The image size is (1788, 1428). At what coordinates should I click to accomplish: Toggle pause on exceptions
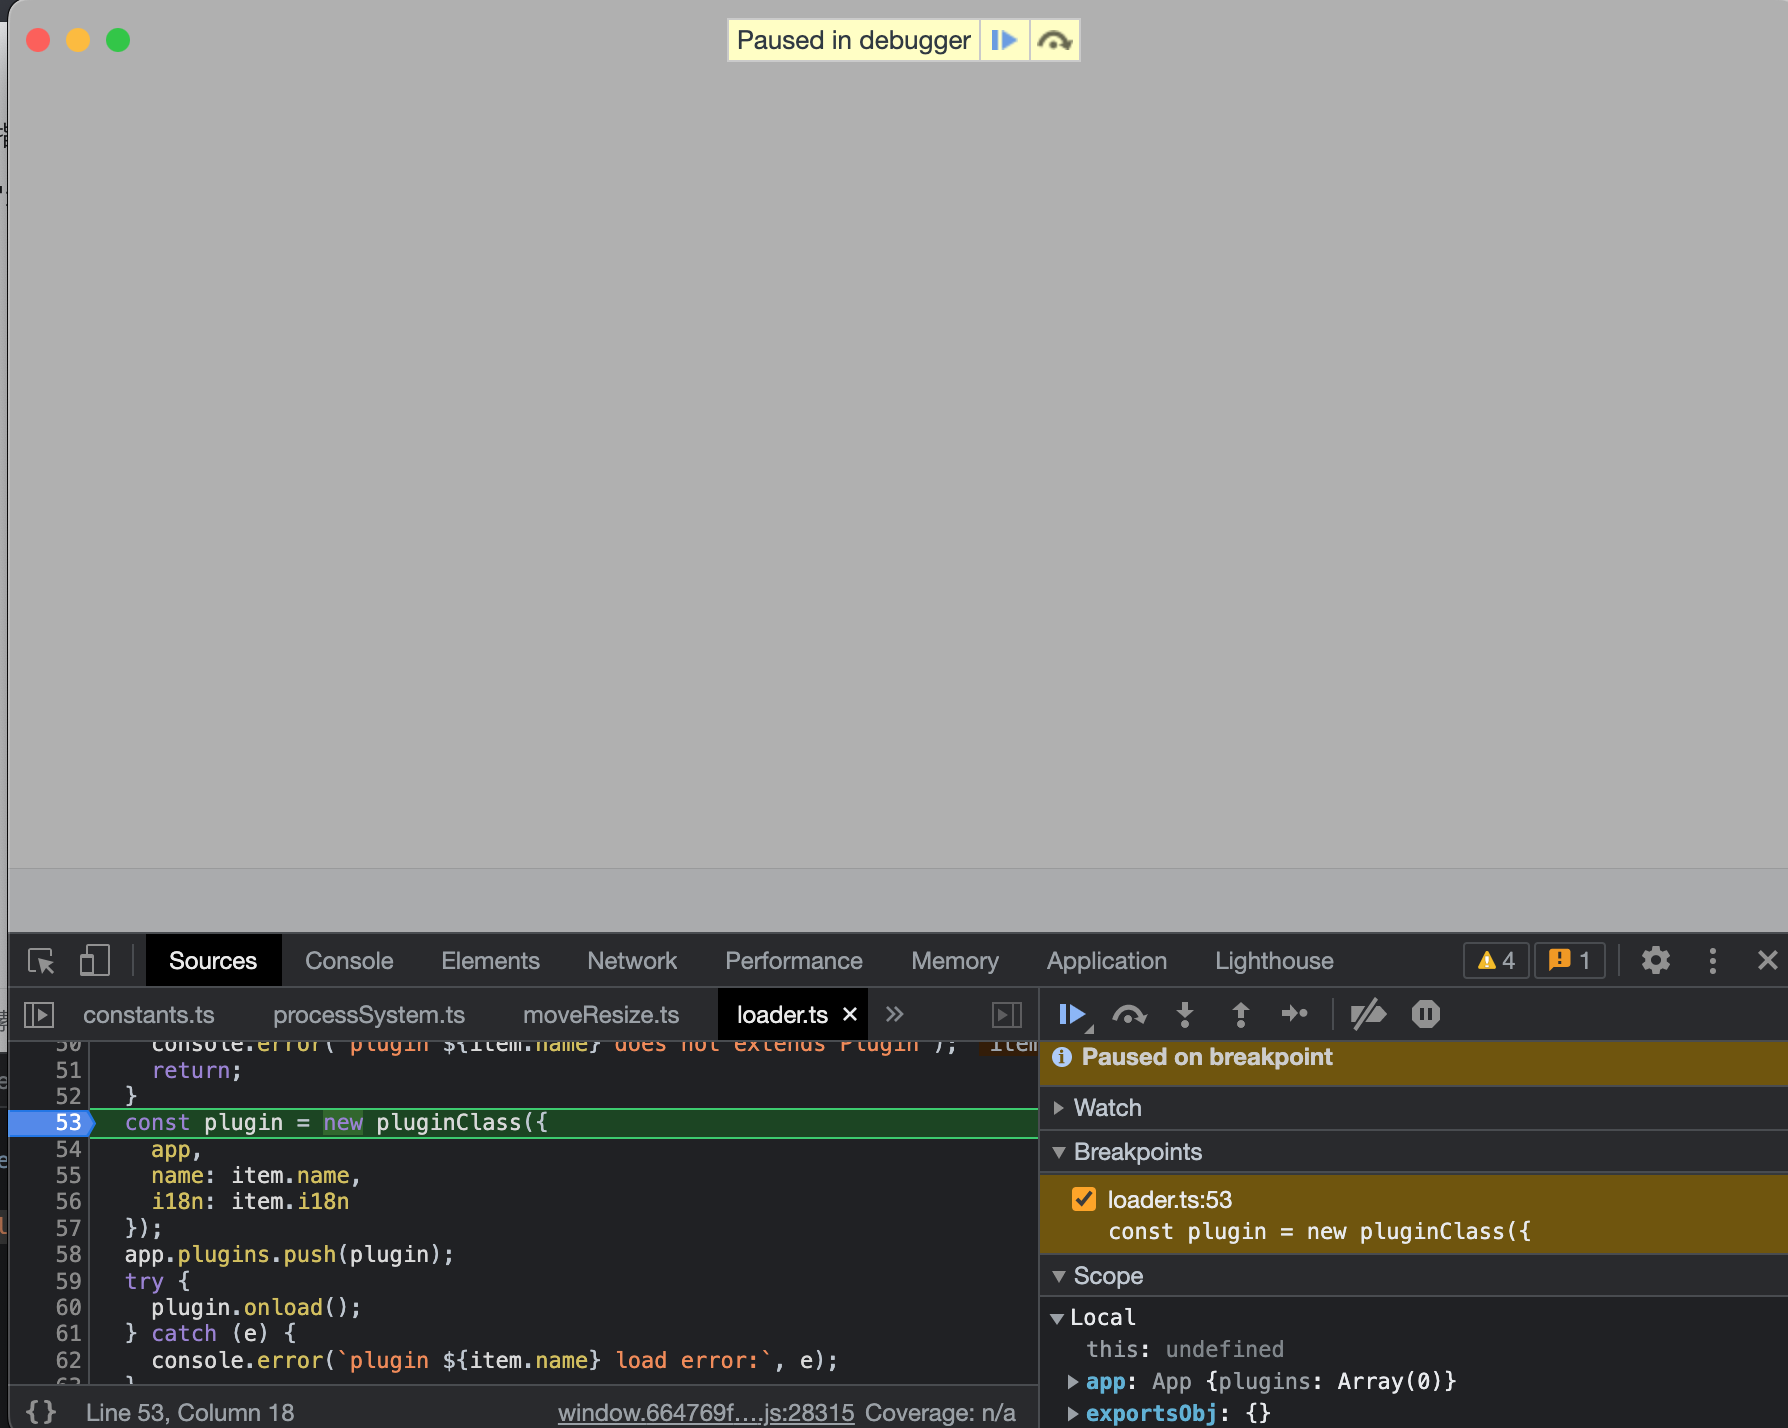(x=1425, y=1014)
